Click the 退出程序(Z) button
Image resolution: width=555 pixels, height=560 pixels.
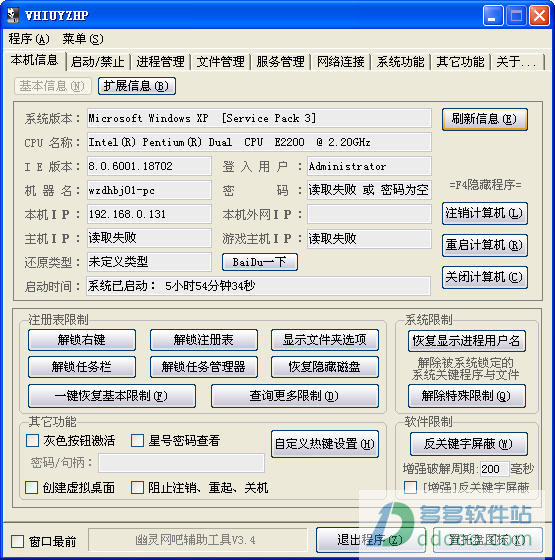(x=371, y=540)
